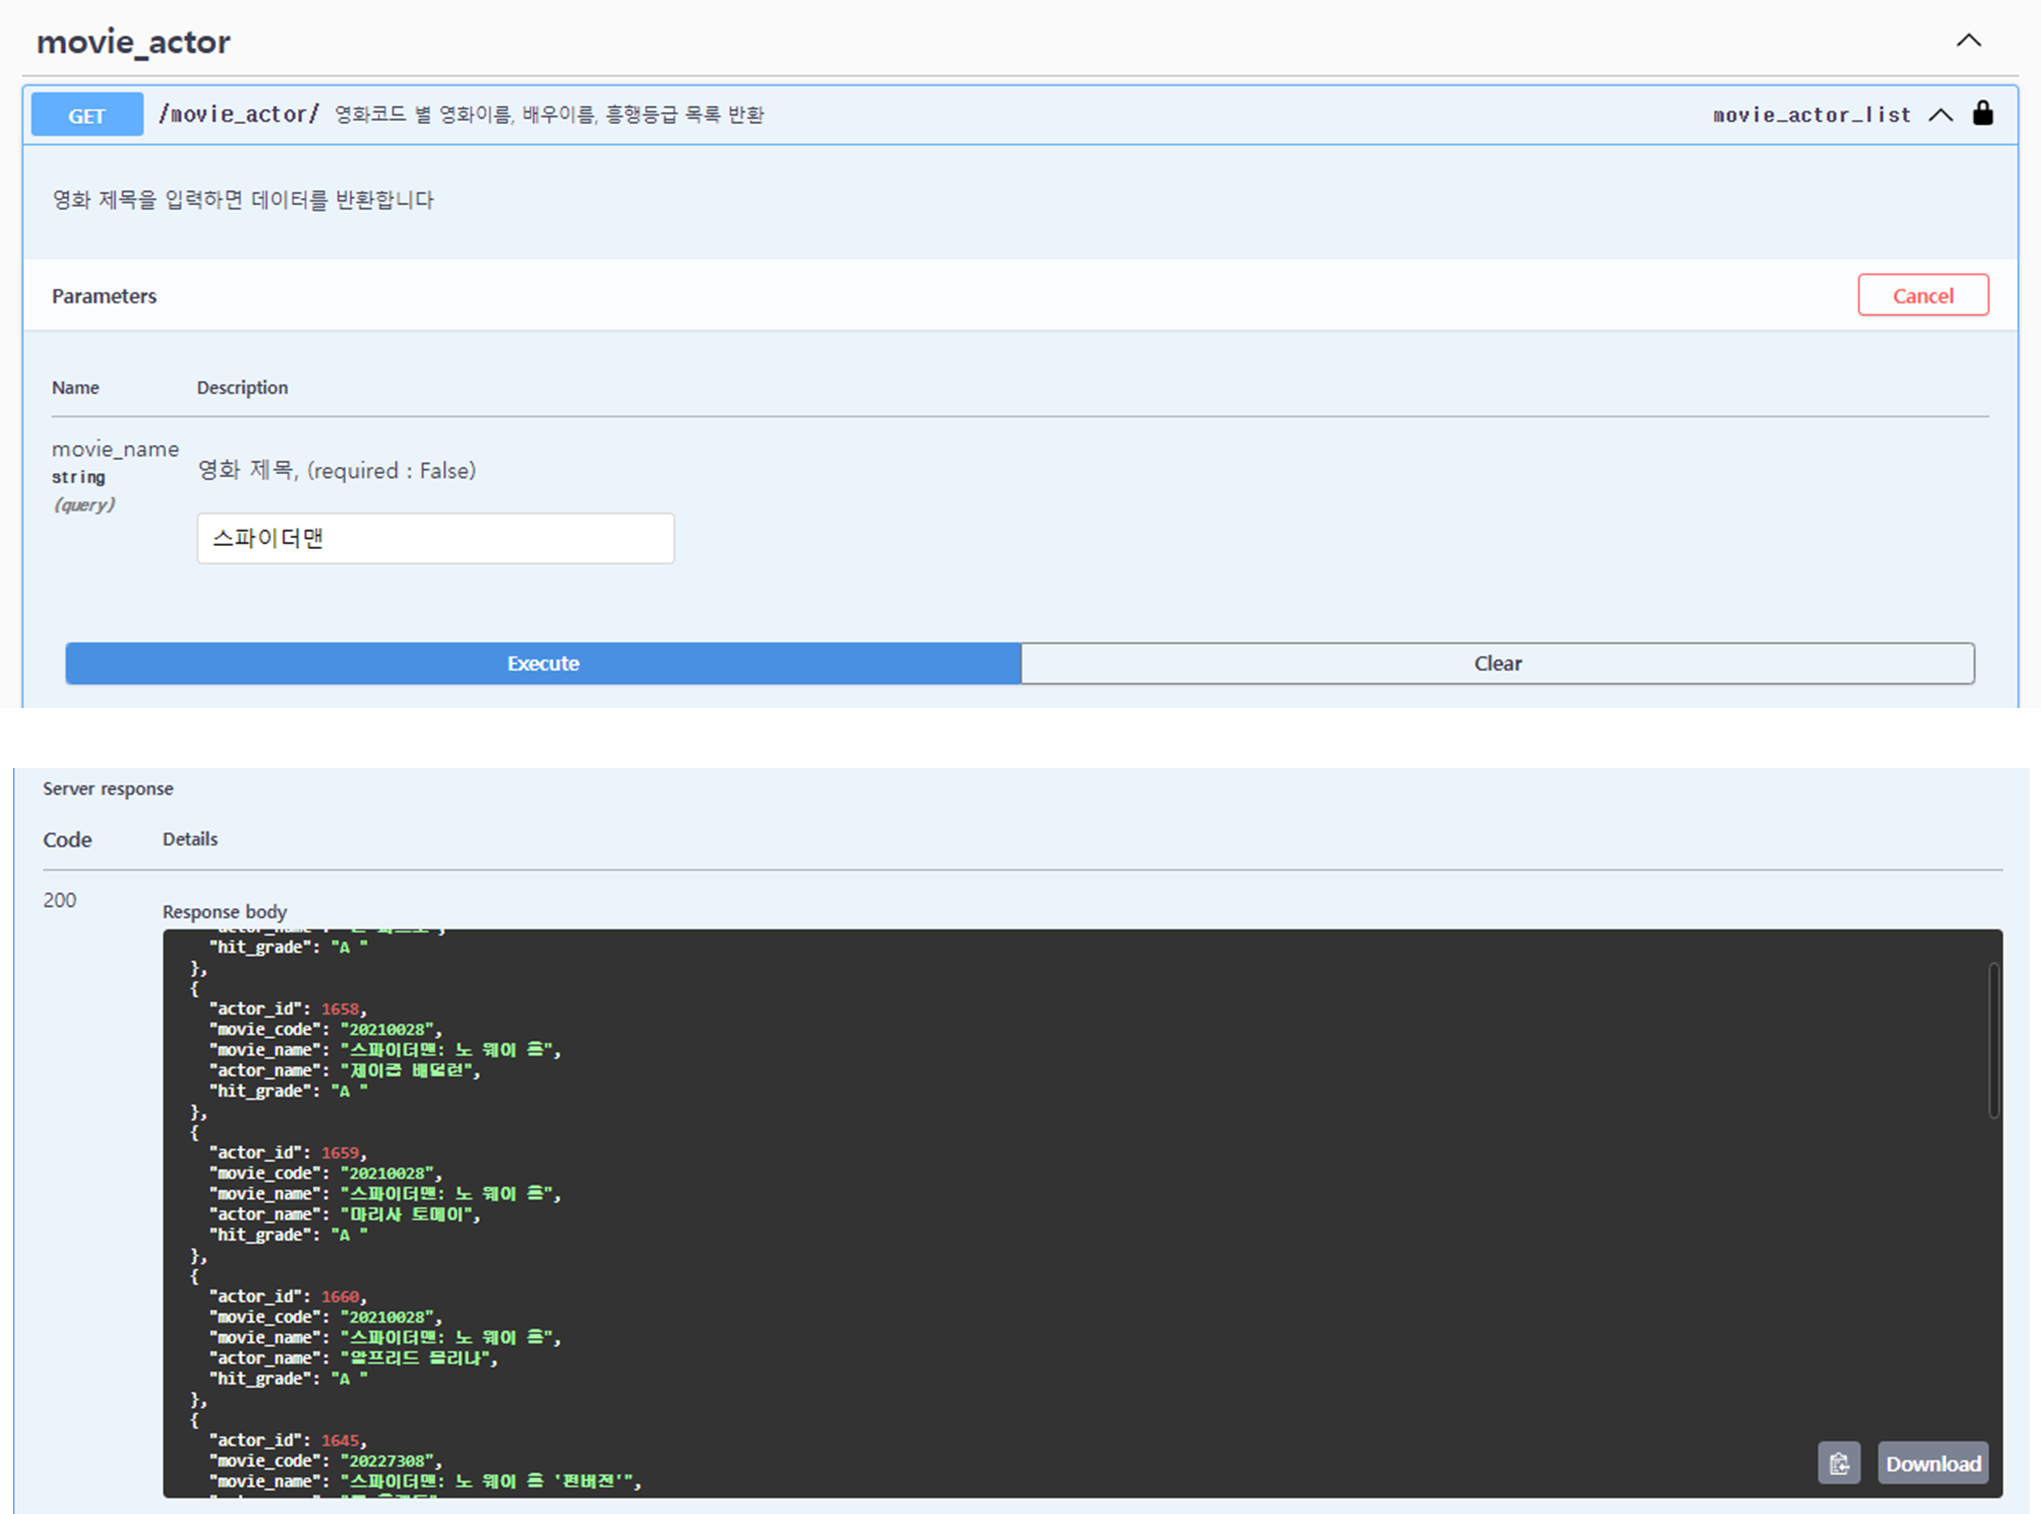This screenshot has width=2041, height=1514.
Task: Click the Code column header
Action: [67, 840]
